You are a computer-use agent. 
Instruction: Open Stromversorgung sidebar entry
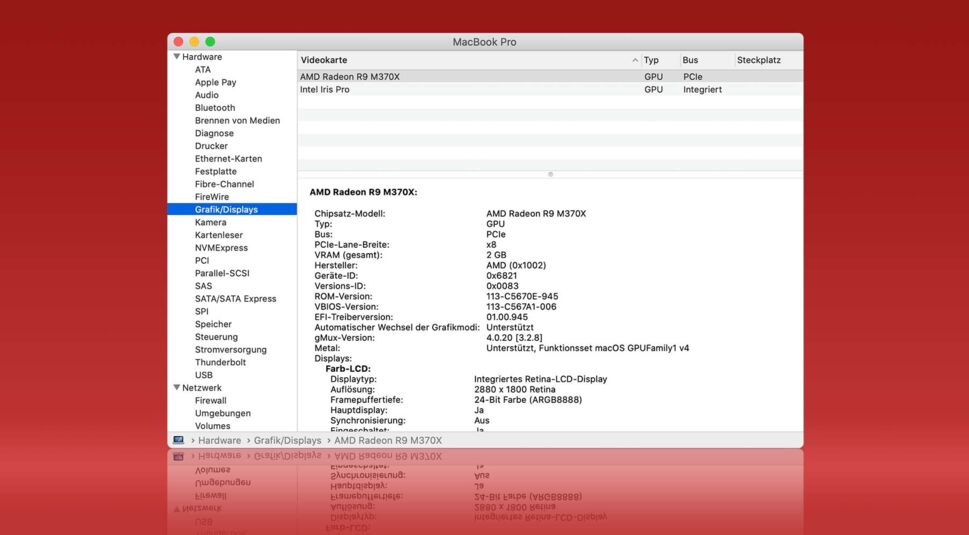point(231,350)
